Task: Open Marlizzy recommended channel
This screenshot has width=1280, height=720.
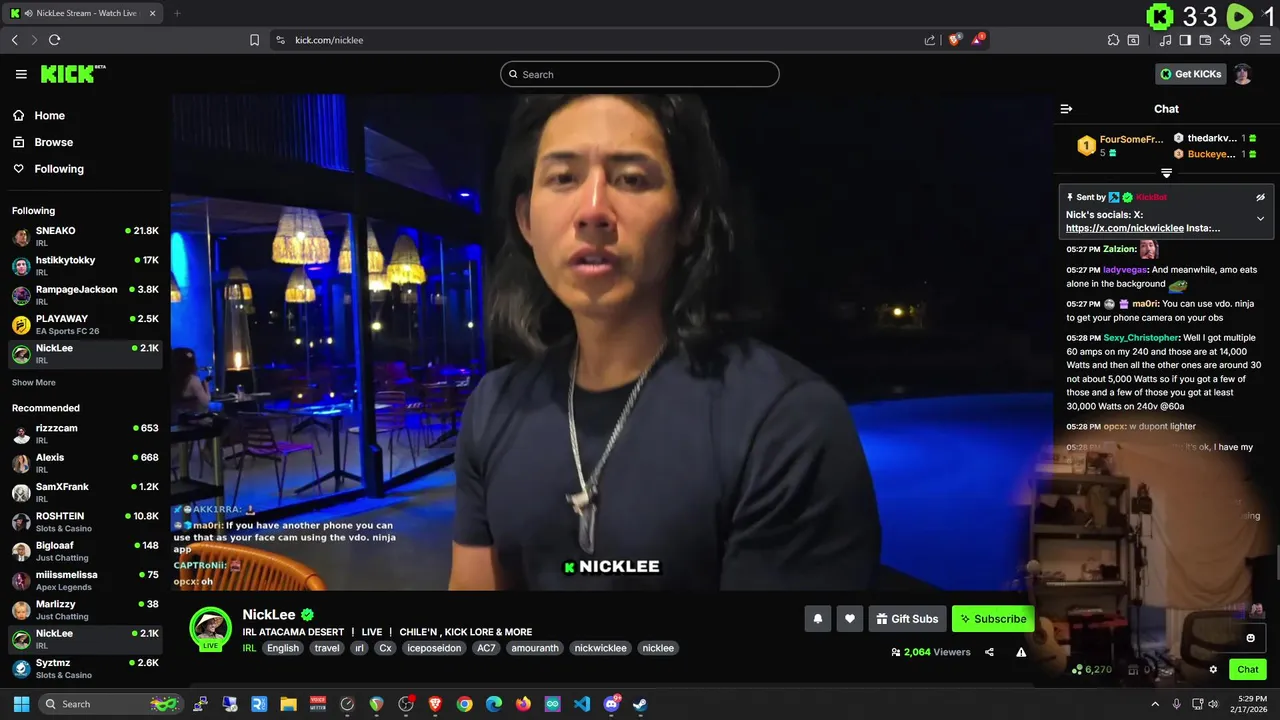Action: tap(85, 609)
